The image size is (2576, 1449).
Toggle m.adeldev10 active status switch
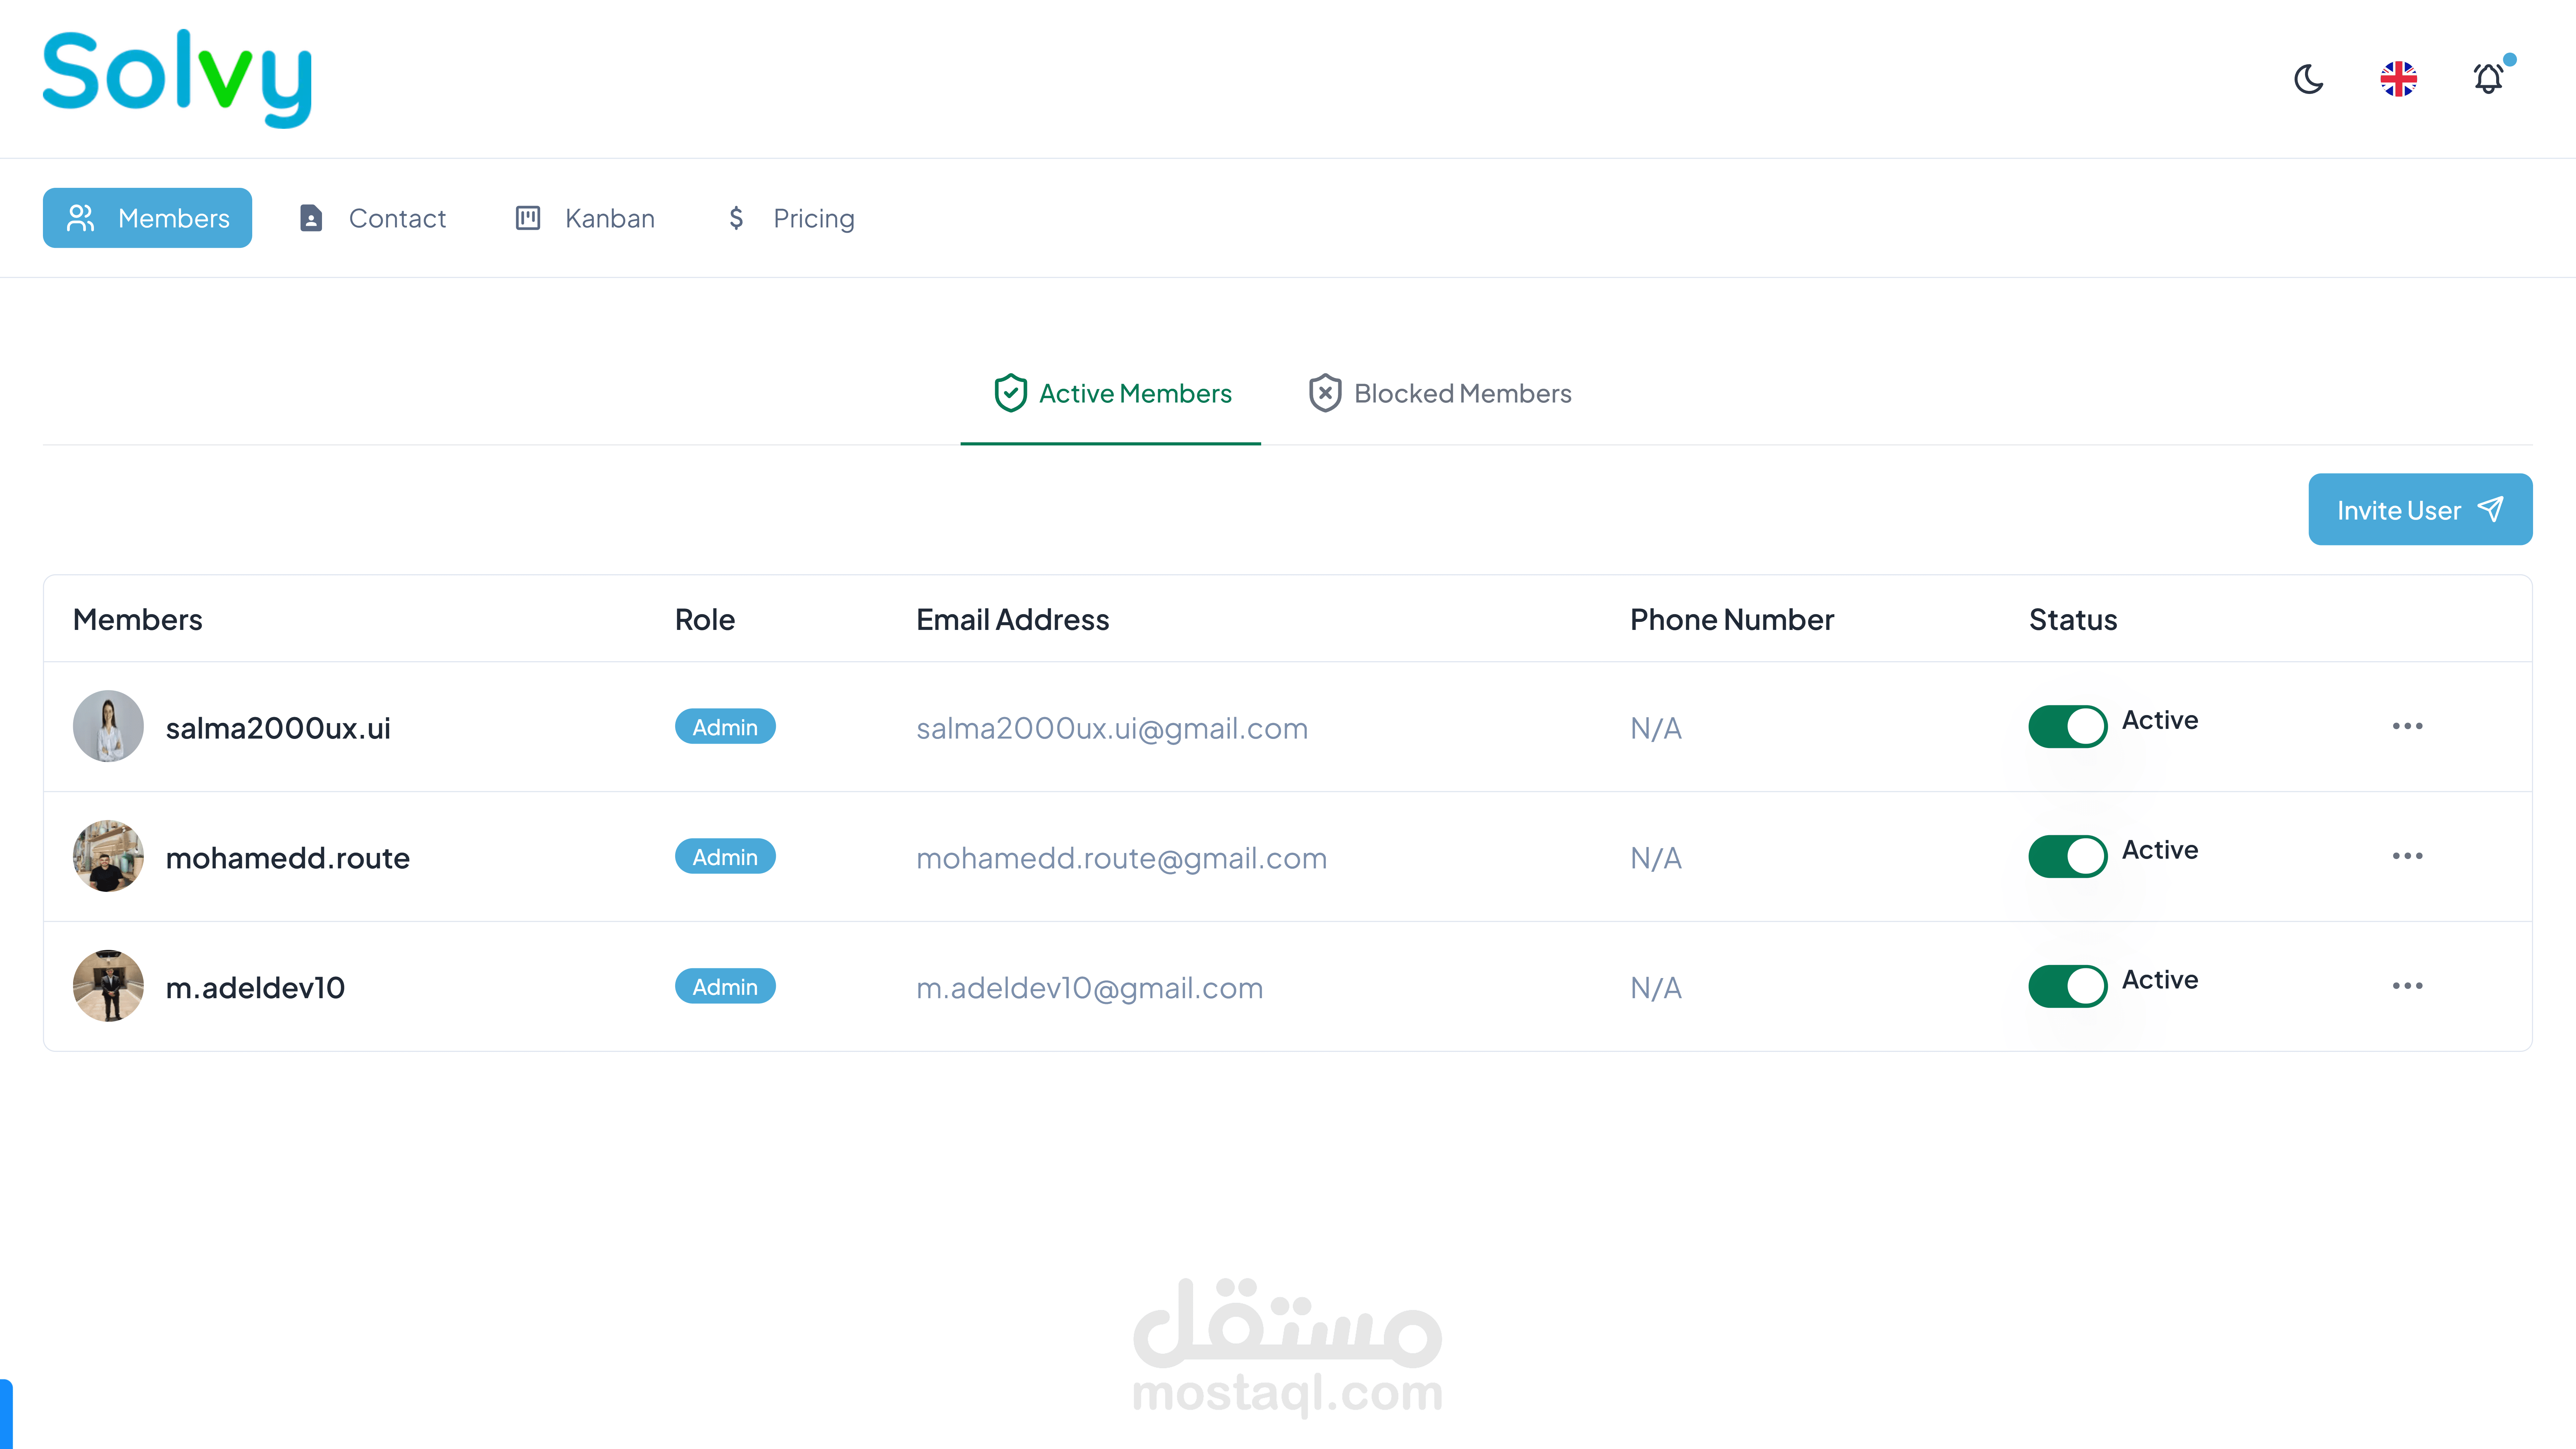(x=2067, y=986)
